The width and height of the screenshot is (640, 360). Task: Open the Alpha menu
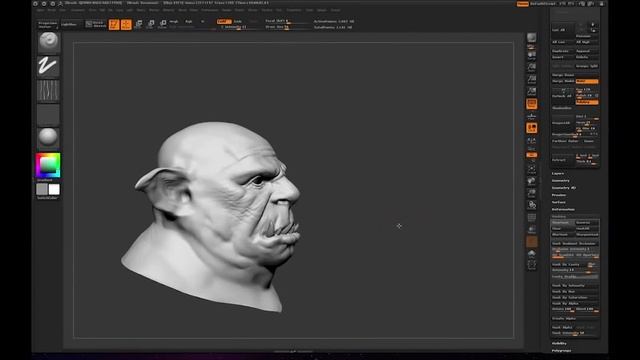(x=40, y=10)
